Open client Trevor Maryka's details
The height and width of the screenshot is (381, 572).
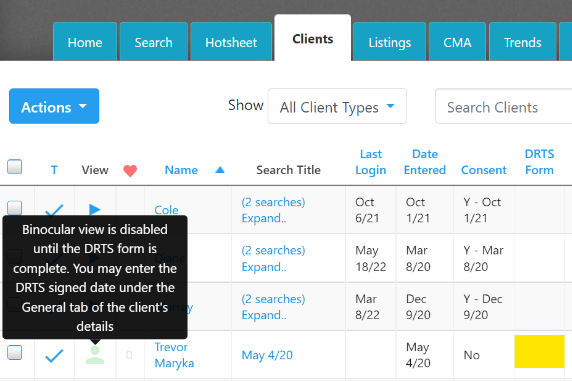174,355
